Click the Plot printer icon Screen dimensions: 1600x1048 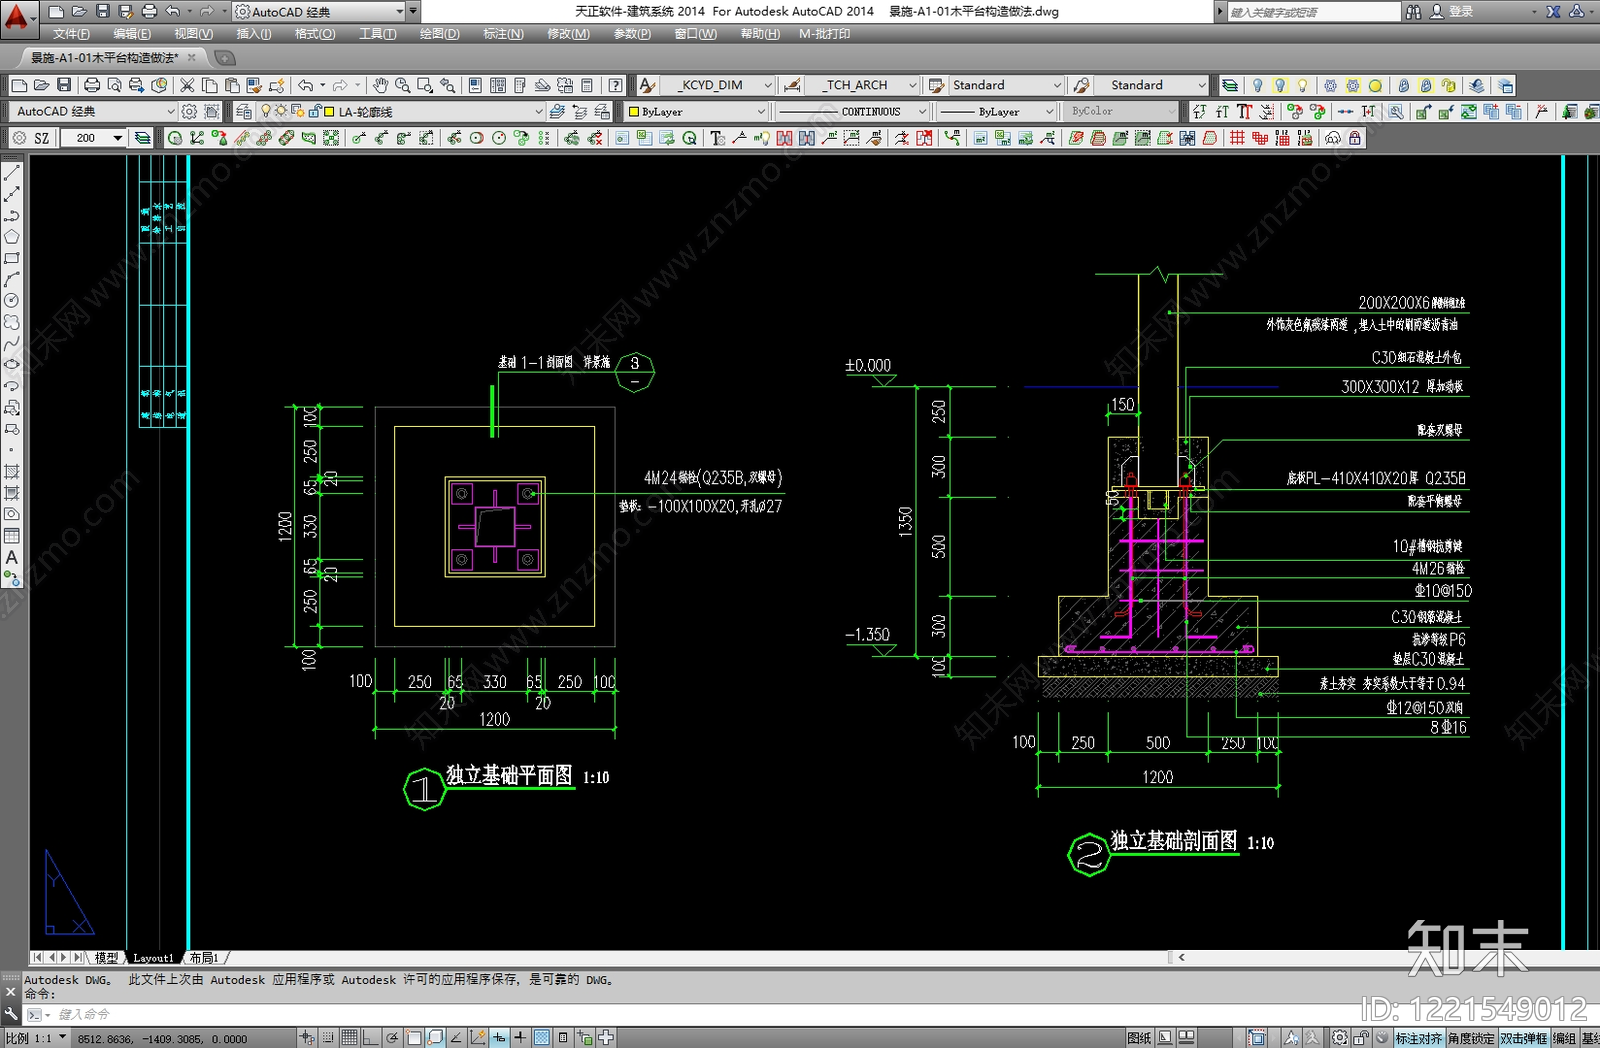92,85
